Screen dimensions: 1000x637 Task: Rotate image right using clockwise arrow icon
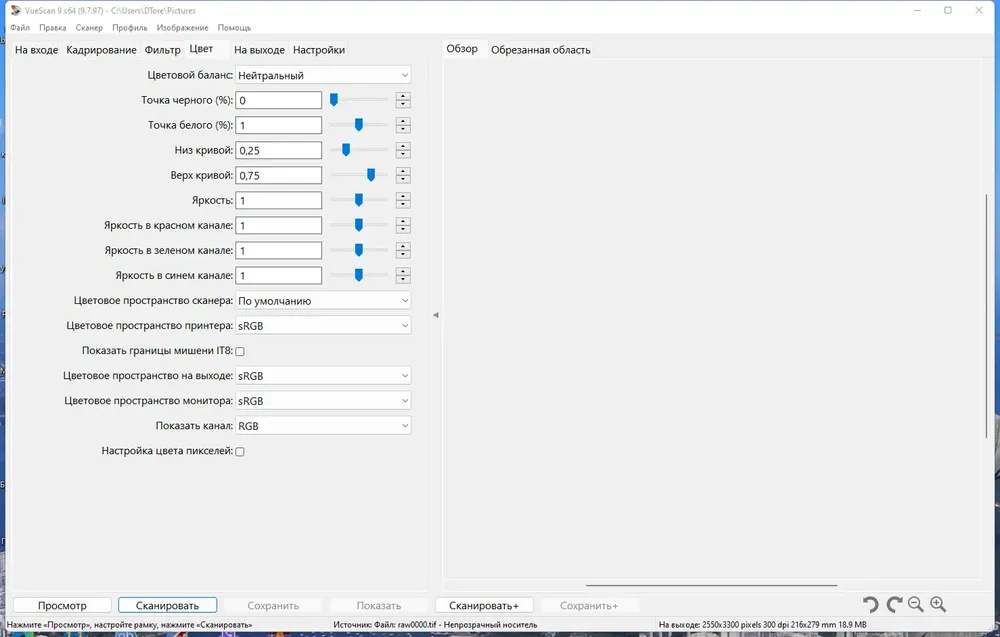tap(894, 604)
